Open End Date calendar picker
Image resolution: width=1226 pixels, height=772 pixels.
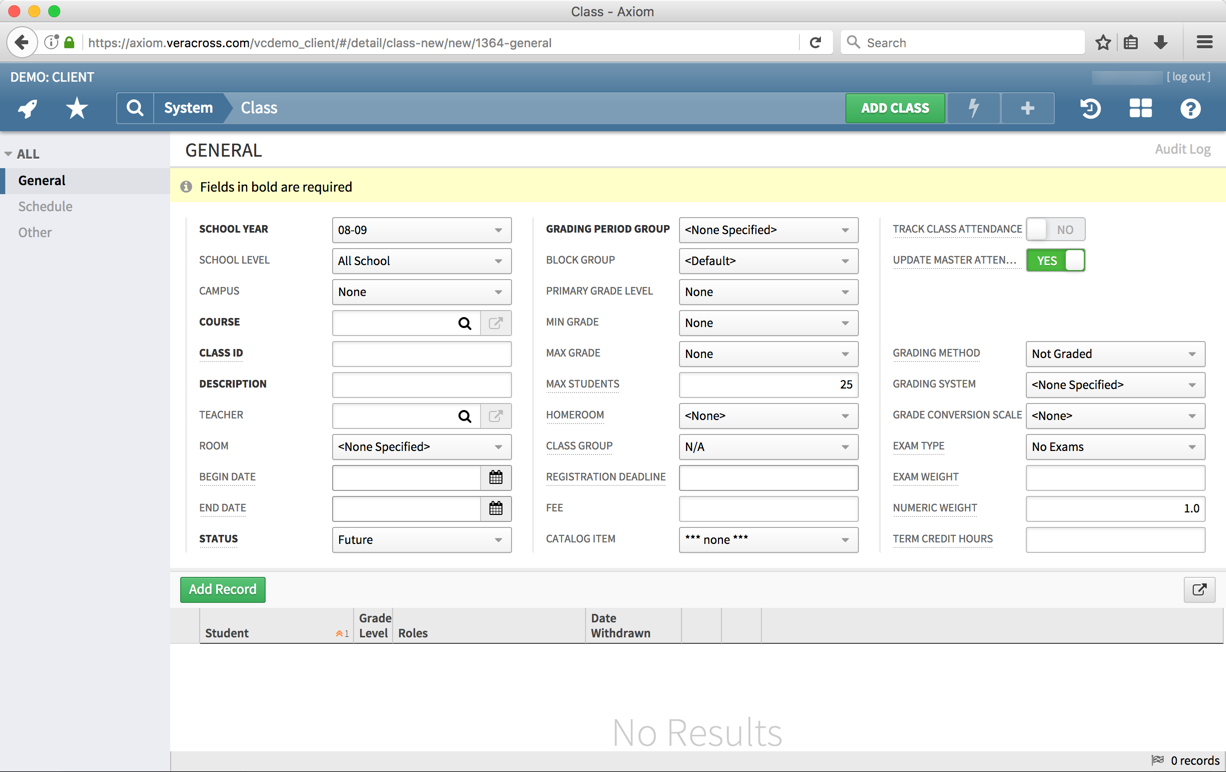click(x=496, y=509)
